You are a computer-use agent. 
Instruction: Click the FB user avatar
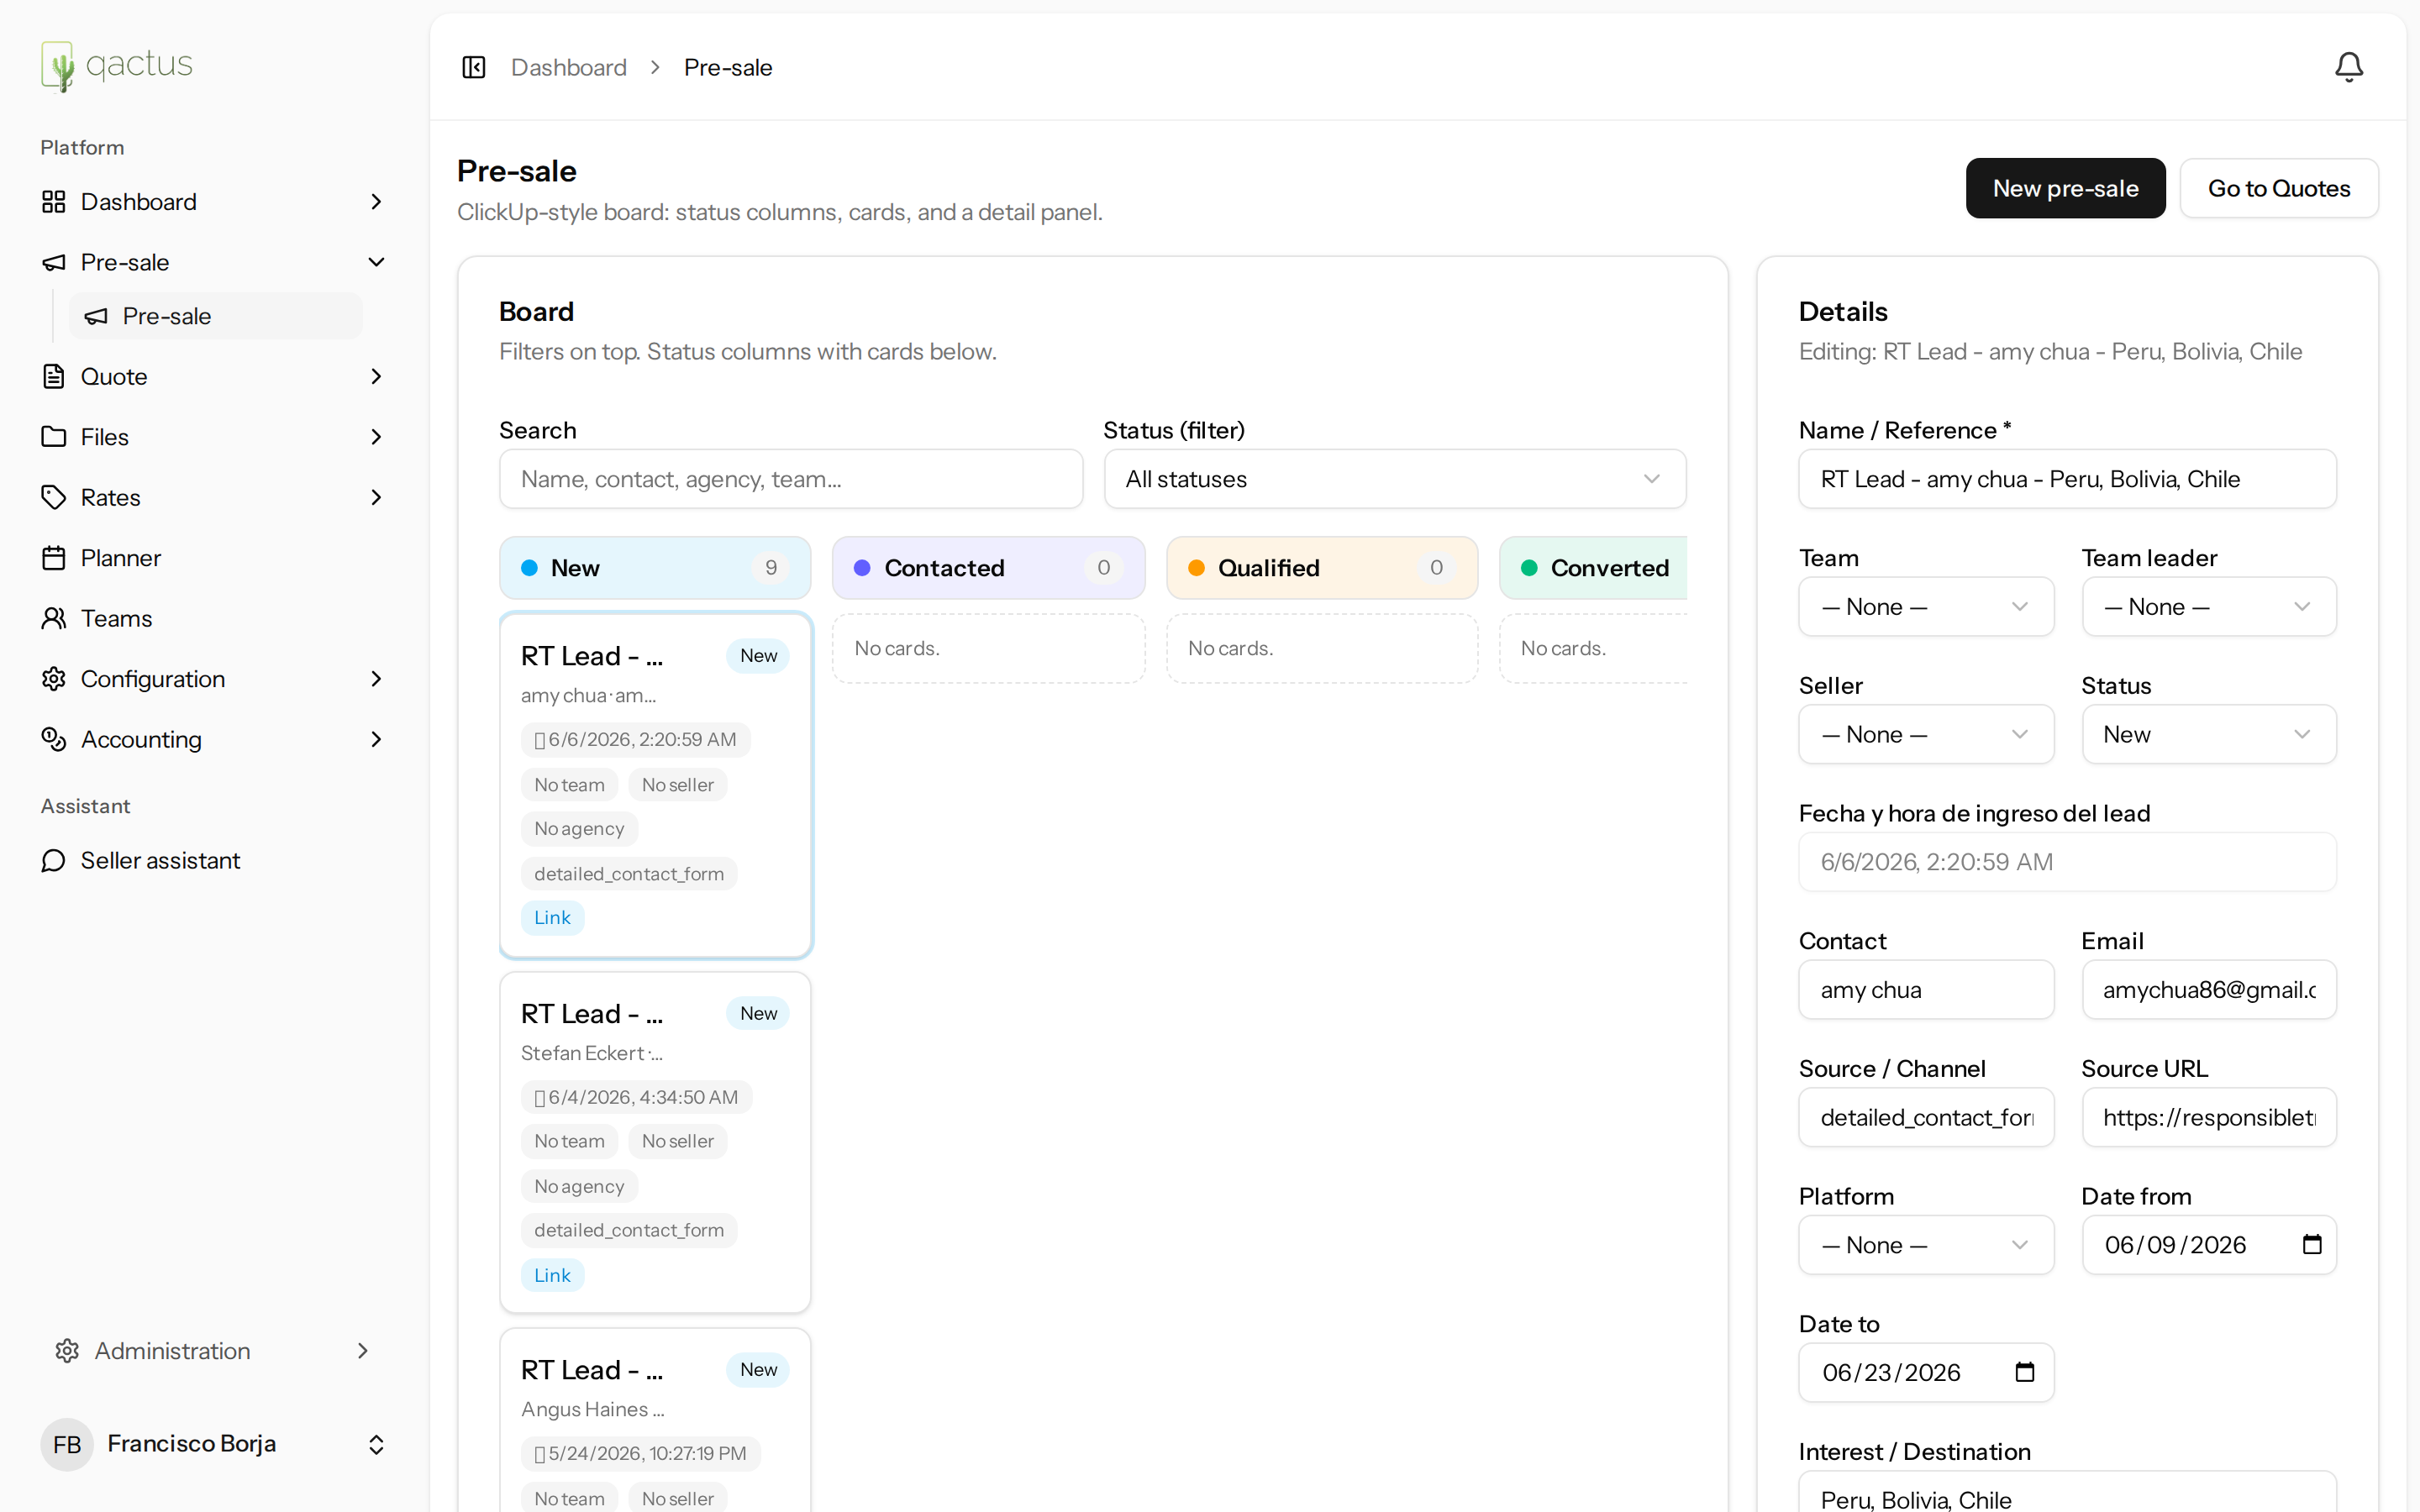(67, 1444)
